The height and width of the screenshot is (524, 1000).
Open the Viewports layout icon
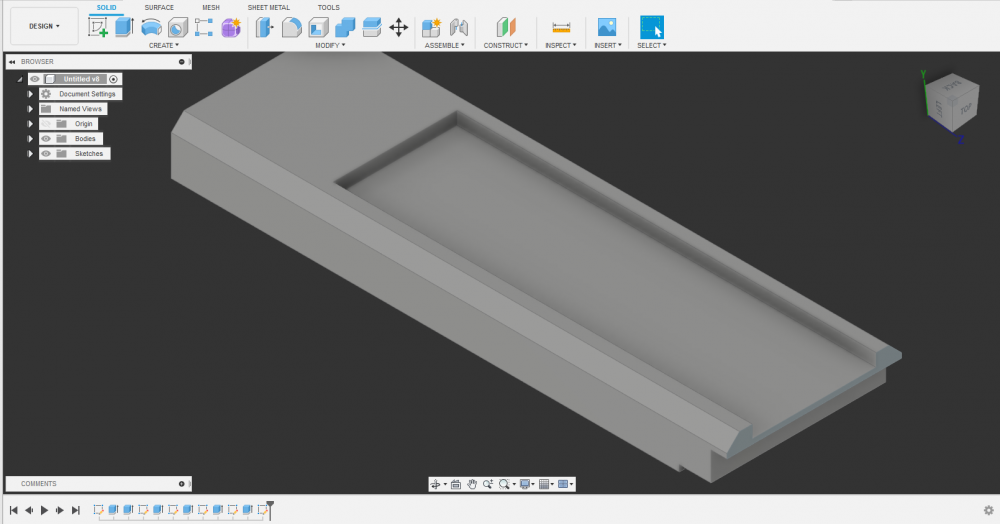click(x=563, y=484)
